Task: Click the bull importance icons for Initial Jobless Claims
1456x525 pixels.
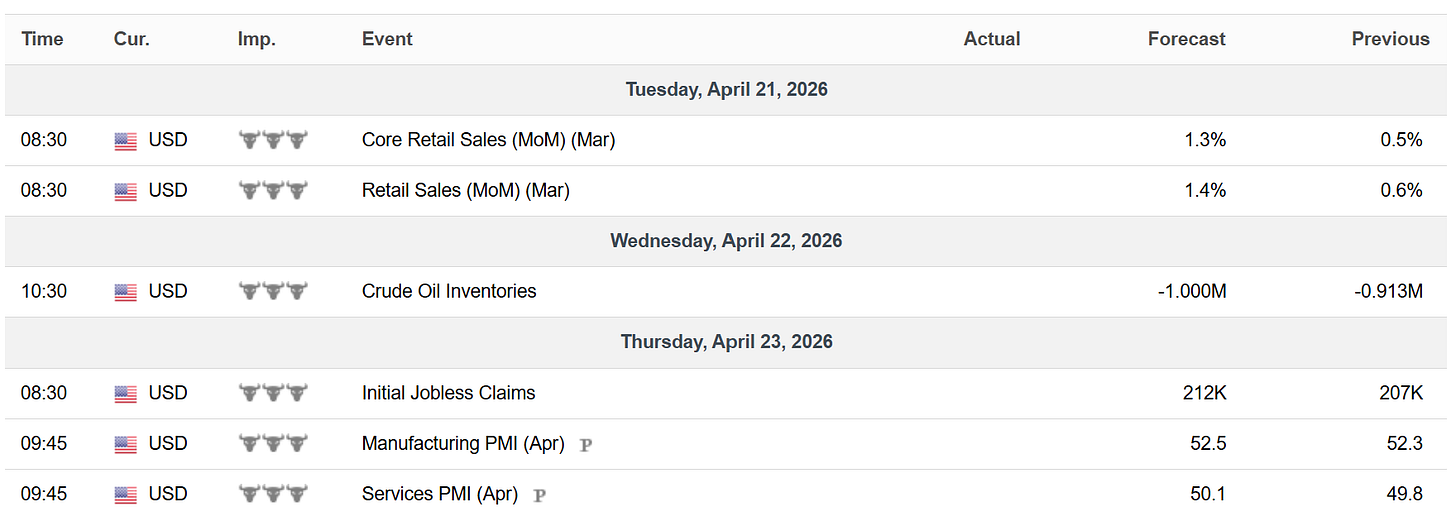Action: (x=273, y=394)
